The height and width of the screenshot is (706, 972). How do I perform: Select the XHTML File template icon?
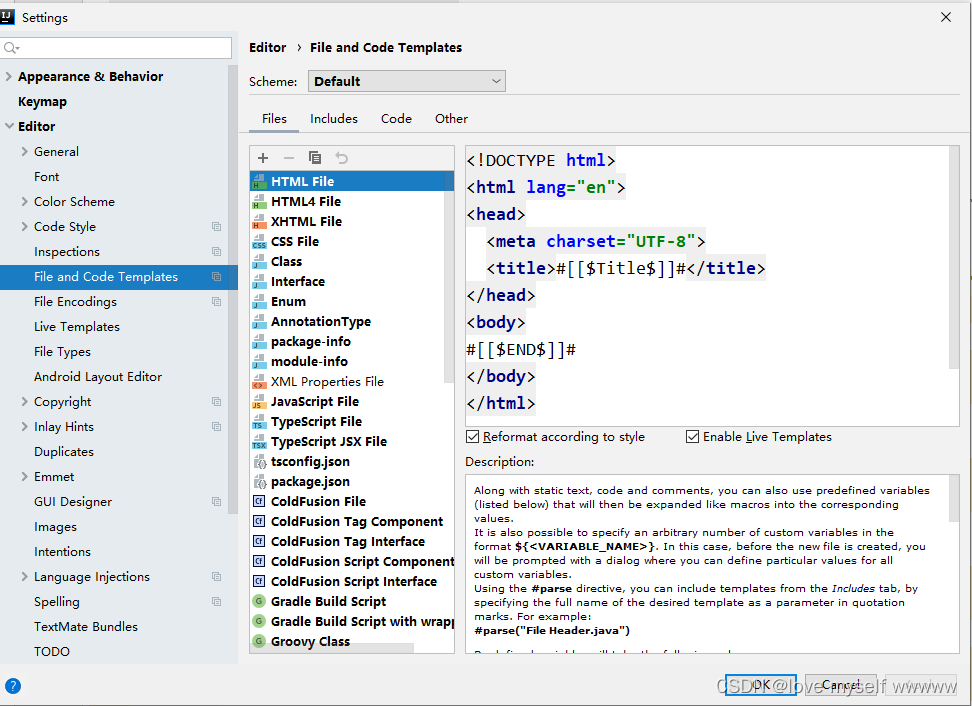coord(259,221)
